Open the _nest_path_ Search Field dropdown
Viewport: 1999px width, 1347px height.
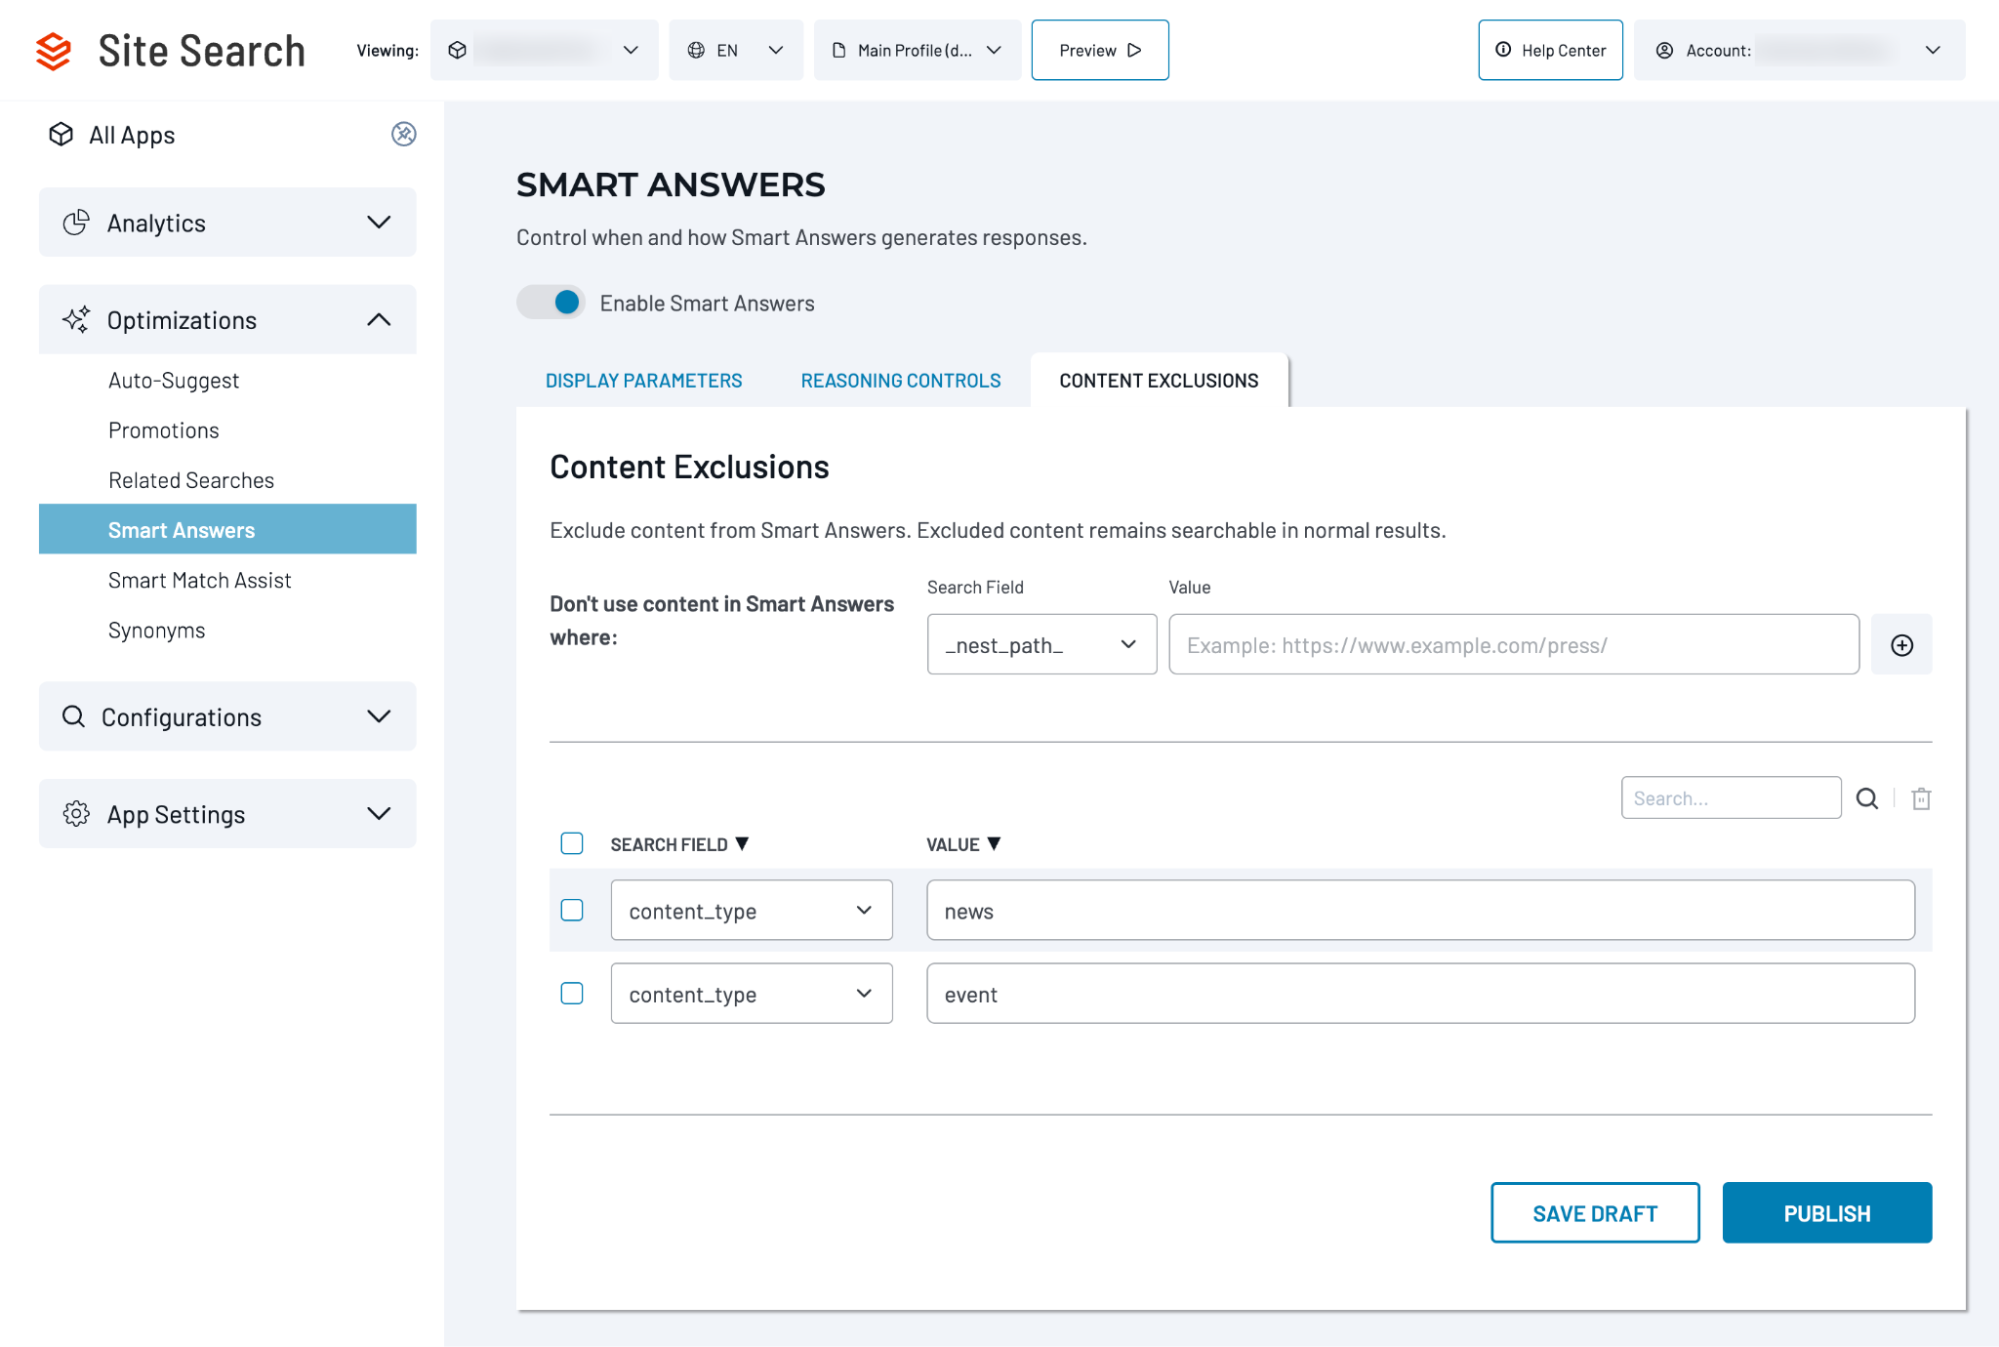(x=1042, y=645)
